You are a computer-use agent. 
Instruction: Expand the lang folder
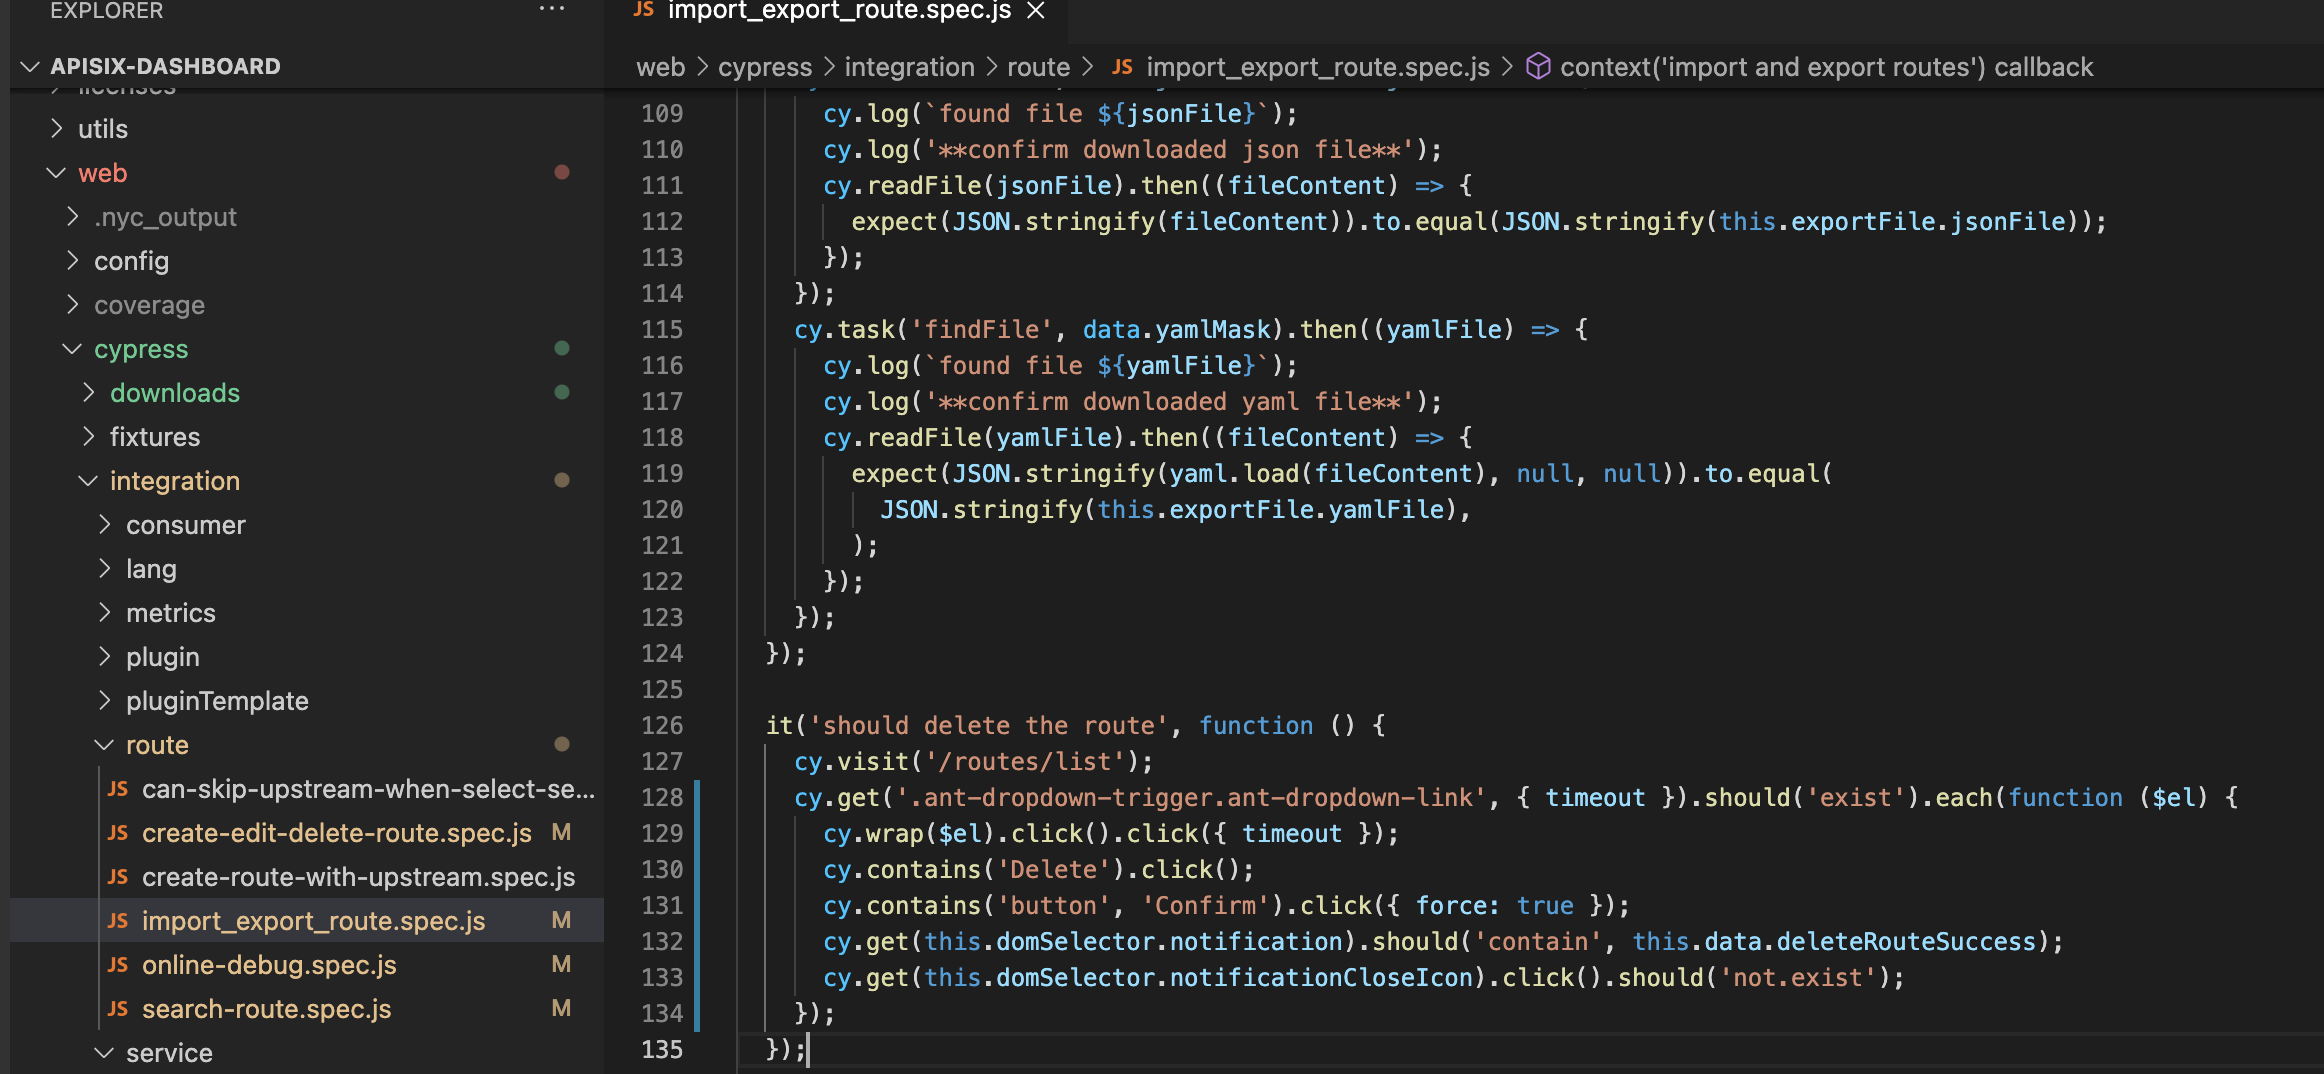coord(105,569)
